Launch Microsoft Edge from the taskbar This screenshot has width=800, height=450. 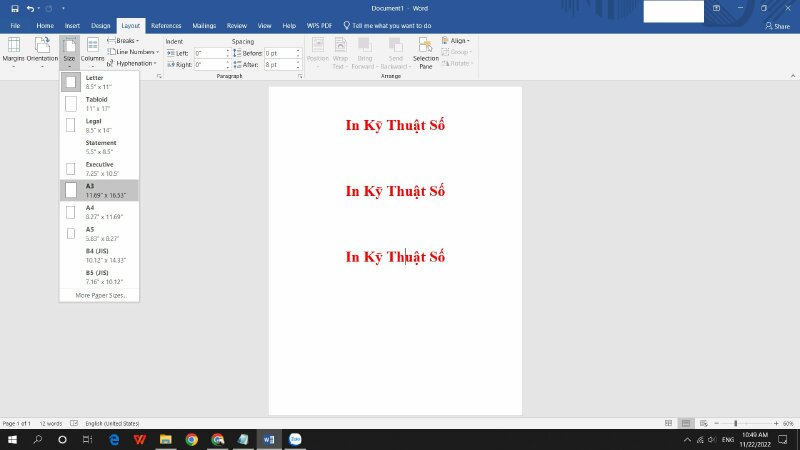point(114,439)
